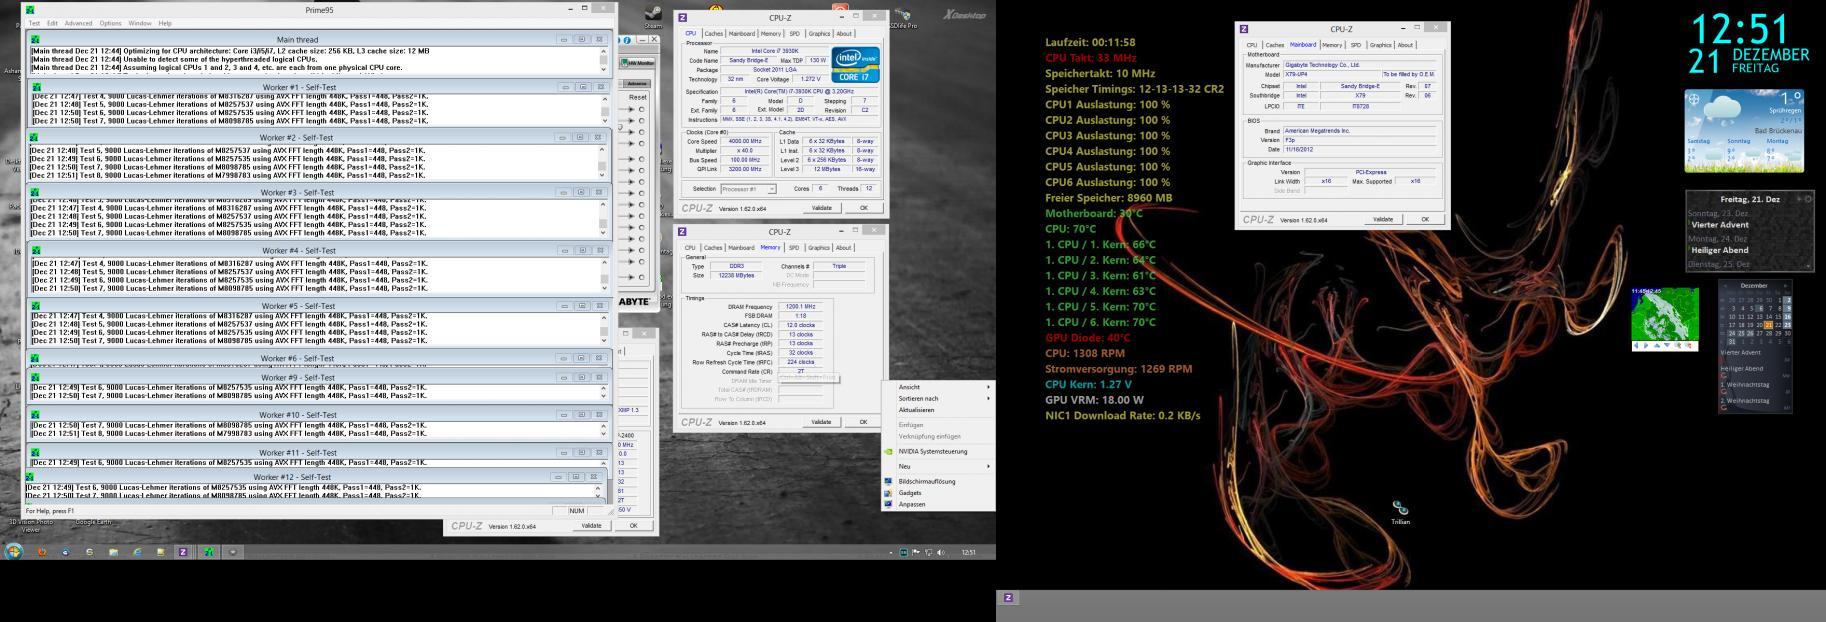The height and width of the screenshot is (622, 1826).
Task: Click the weather radar map gadget
Action: (1665, 318)
